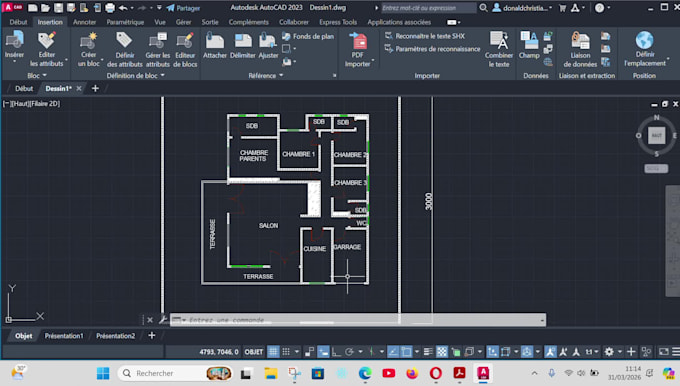The image size is (680, 386).
Task: Toggle snap mode in status bar
Action: 286,352
